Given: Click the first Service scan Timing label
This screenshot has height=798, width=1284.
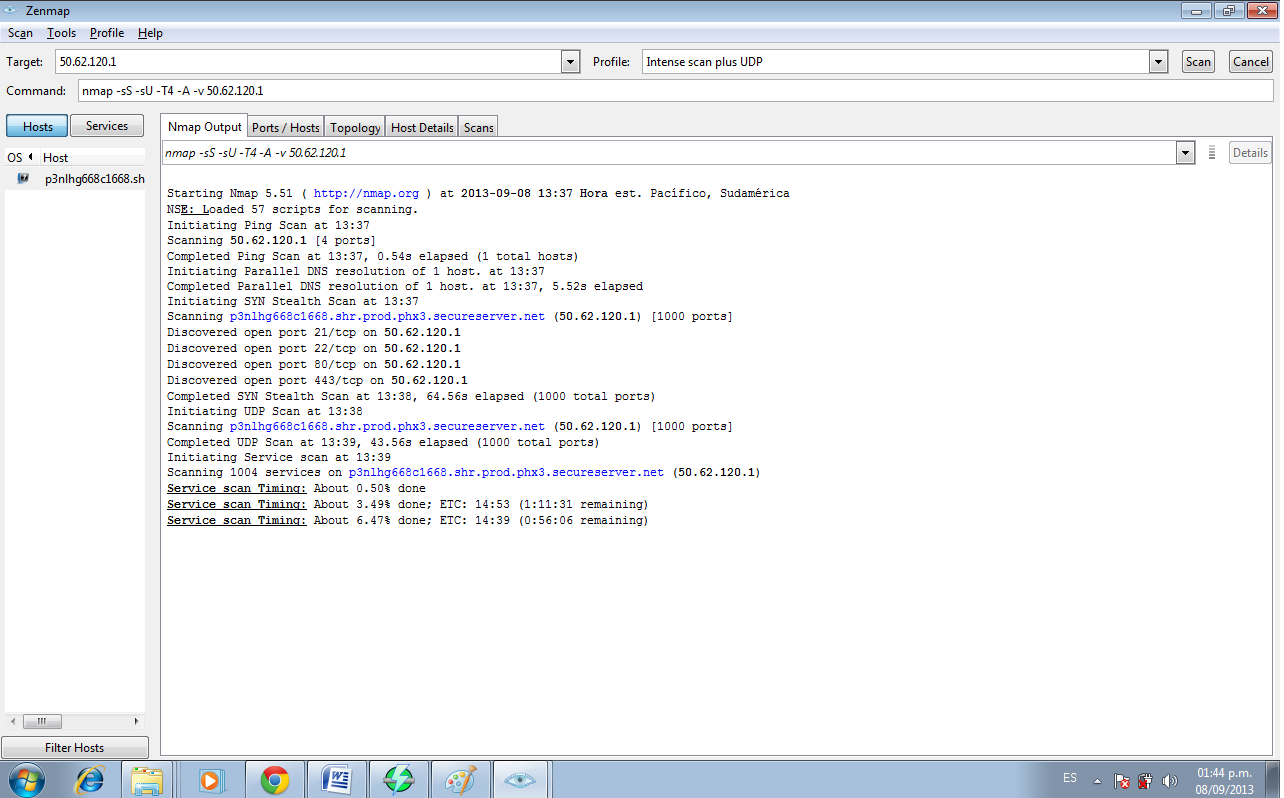Looking at the screenshot, I should click(236, 489).
